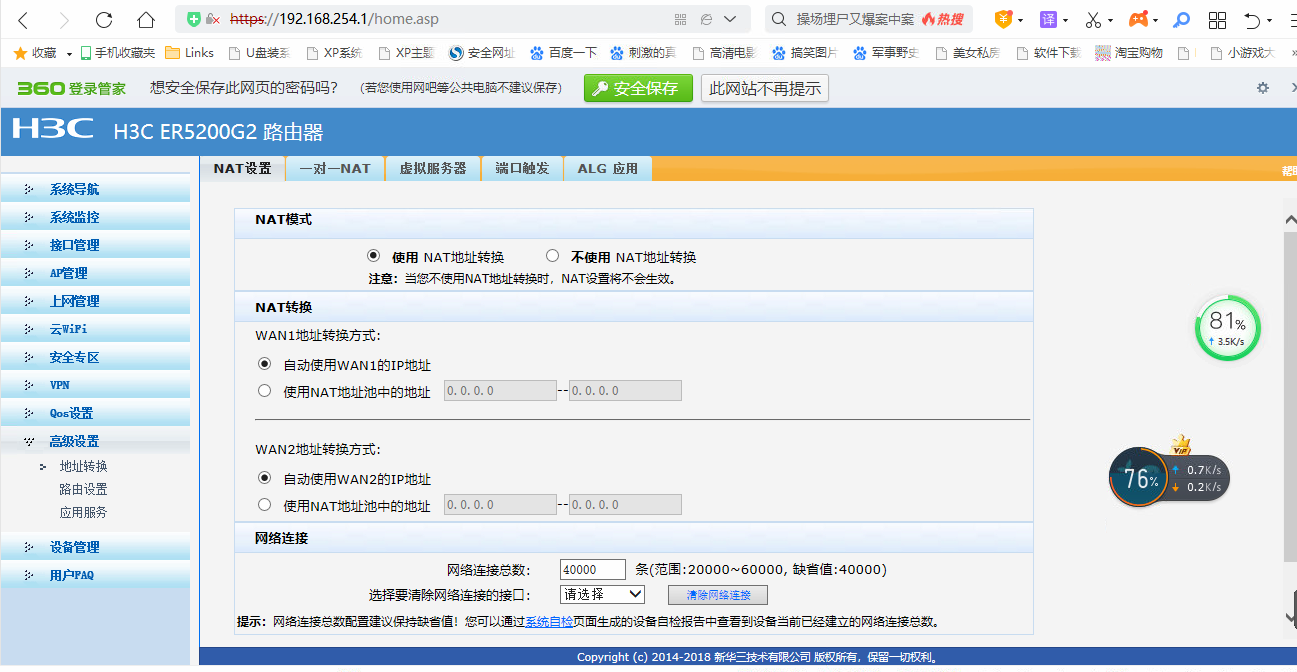
Task: Switch to ALG 应用 tab
Action: pyautogui.click(x=608, y=169)
